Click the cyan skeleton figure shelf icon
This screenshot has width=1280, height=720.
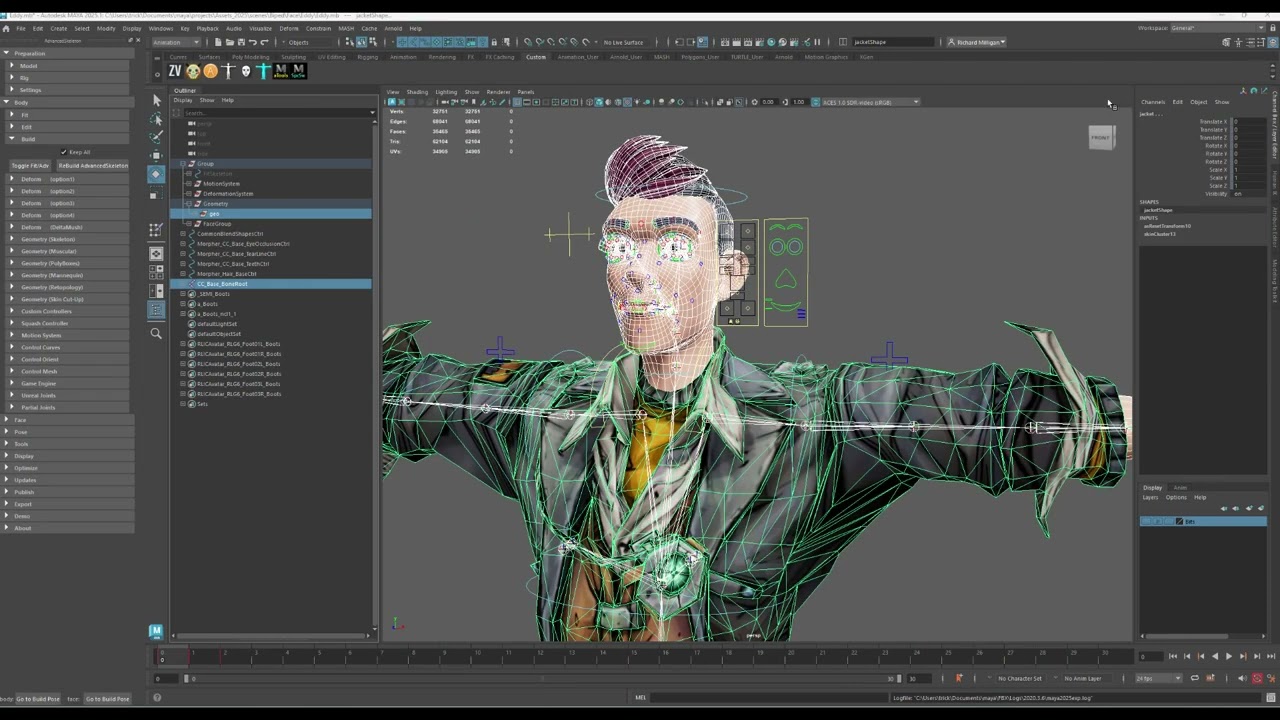(263, 71)
